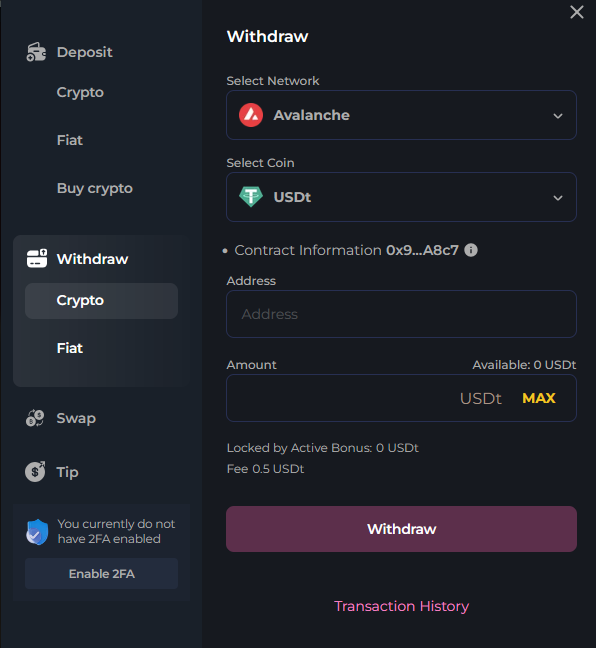Select Crypto under Deposit
The height and width of the screenshot is (648, 596).
click(80, 92)
